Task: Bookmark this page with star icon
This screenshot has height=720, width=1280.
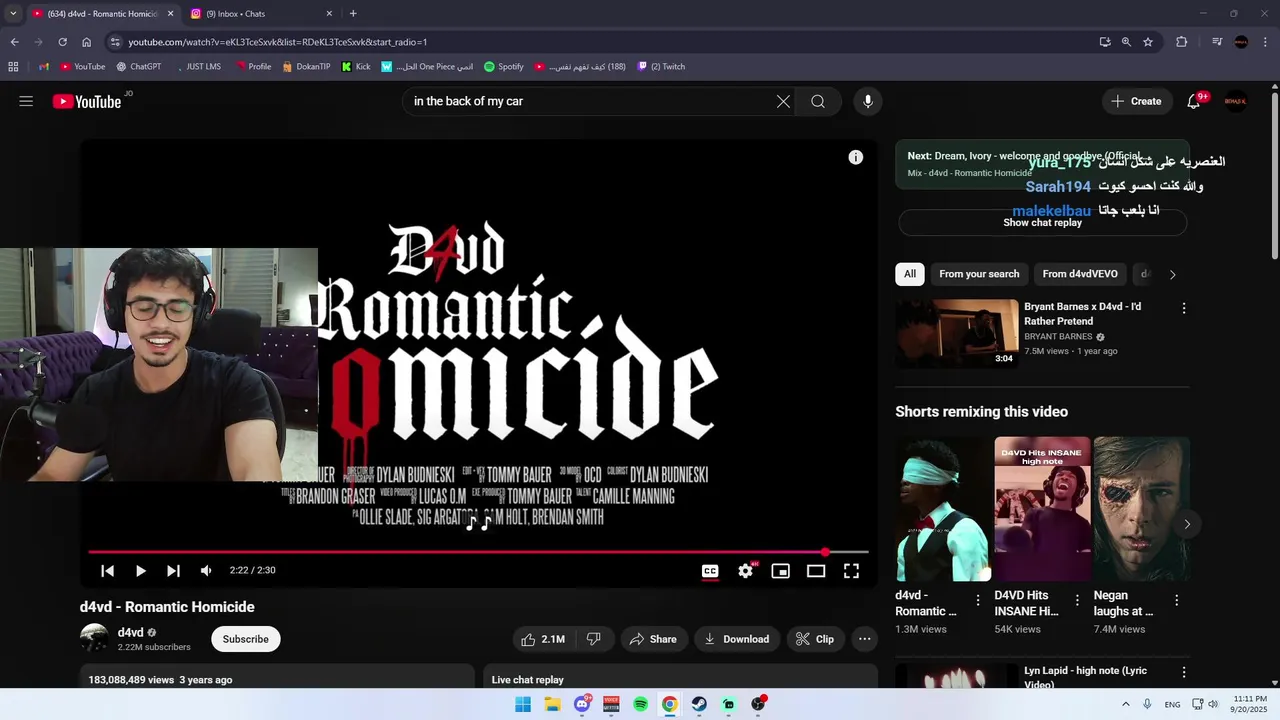Action: pos(1148,42)
